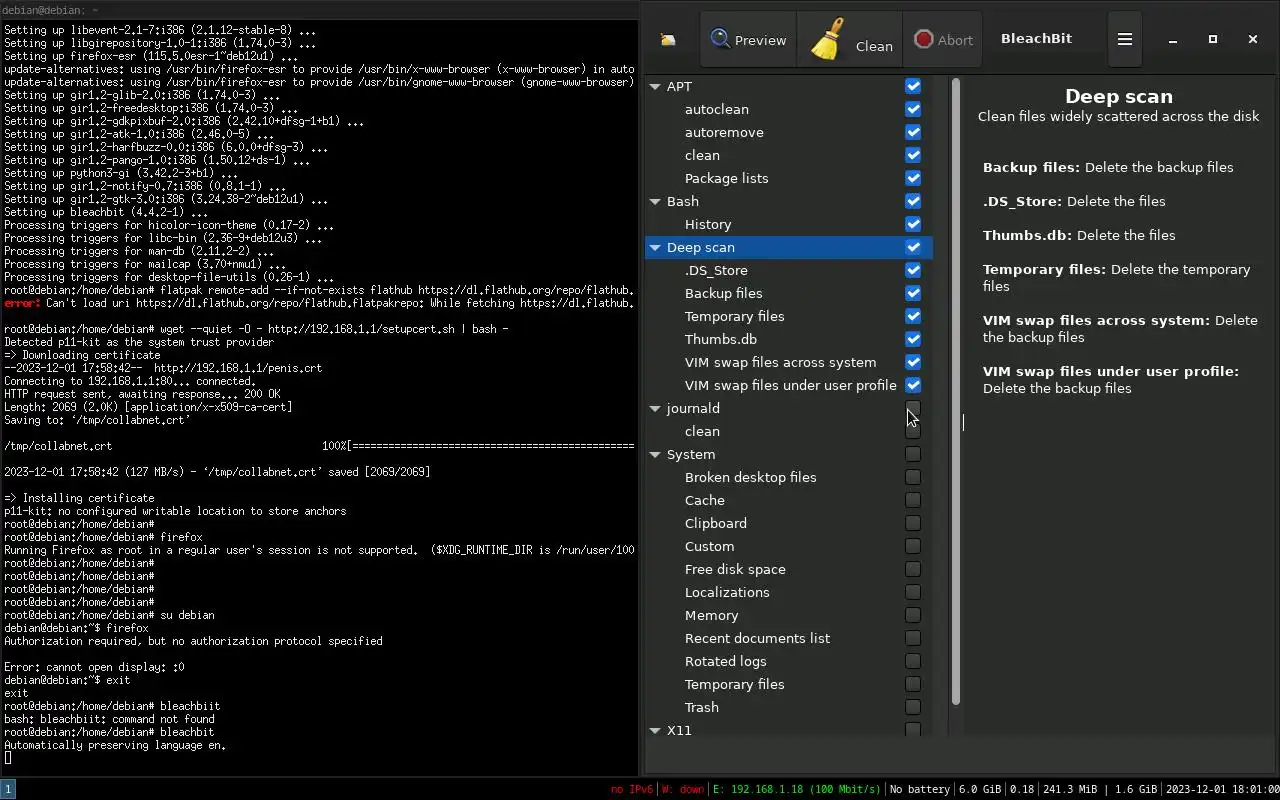The image size is (1280, 800).
Task: Collapse the Deep scan tree group
Action: (655, 247)
